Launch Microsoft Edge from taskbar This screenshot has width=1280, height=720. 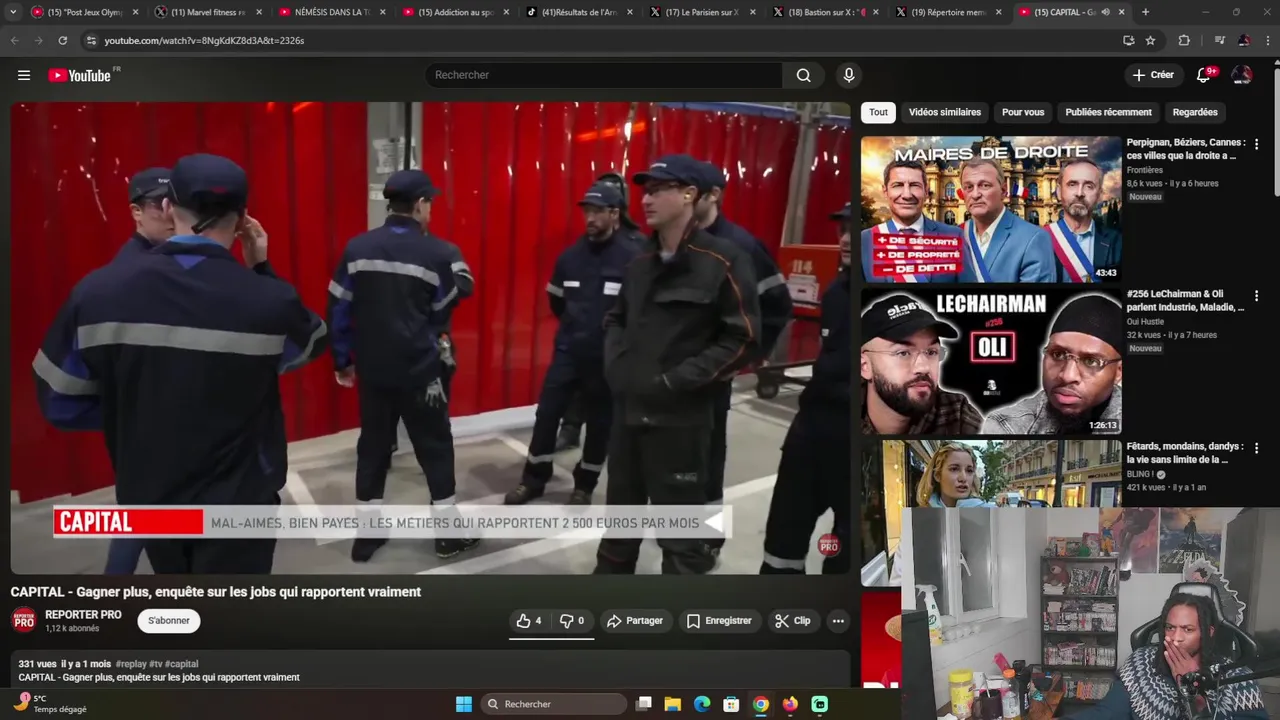(x=702, y=704)
